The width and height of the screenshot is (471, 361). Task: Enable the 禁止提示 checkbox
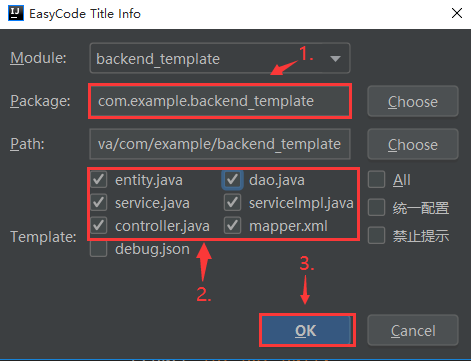pos(377,235)
